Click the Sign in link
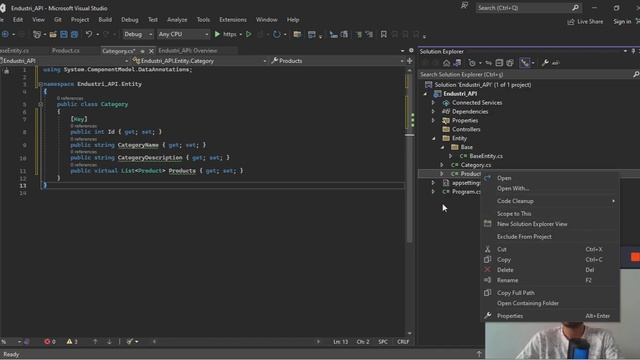640x360 pixels. [x=622, y=22]
